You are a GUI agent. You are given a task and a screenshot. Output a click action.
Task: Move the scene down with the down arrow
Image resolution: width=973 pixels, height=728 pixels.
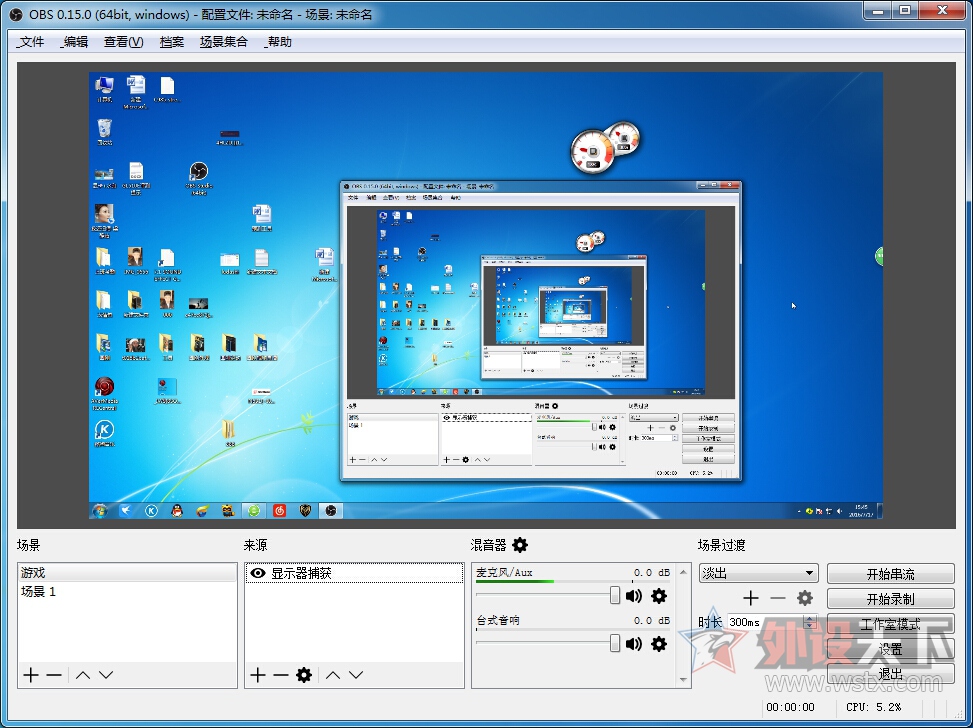[106, 675]
